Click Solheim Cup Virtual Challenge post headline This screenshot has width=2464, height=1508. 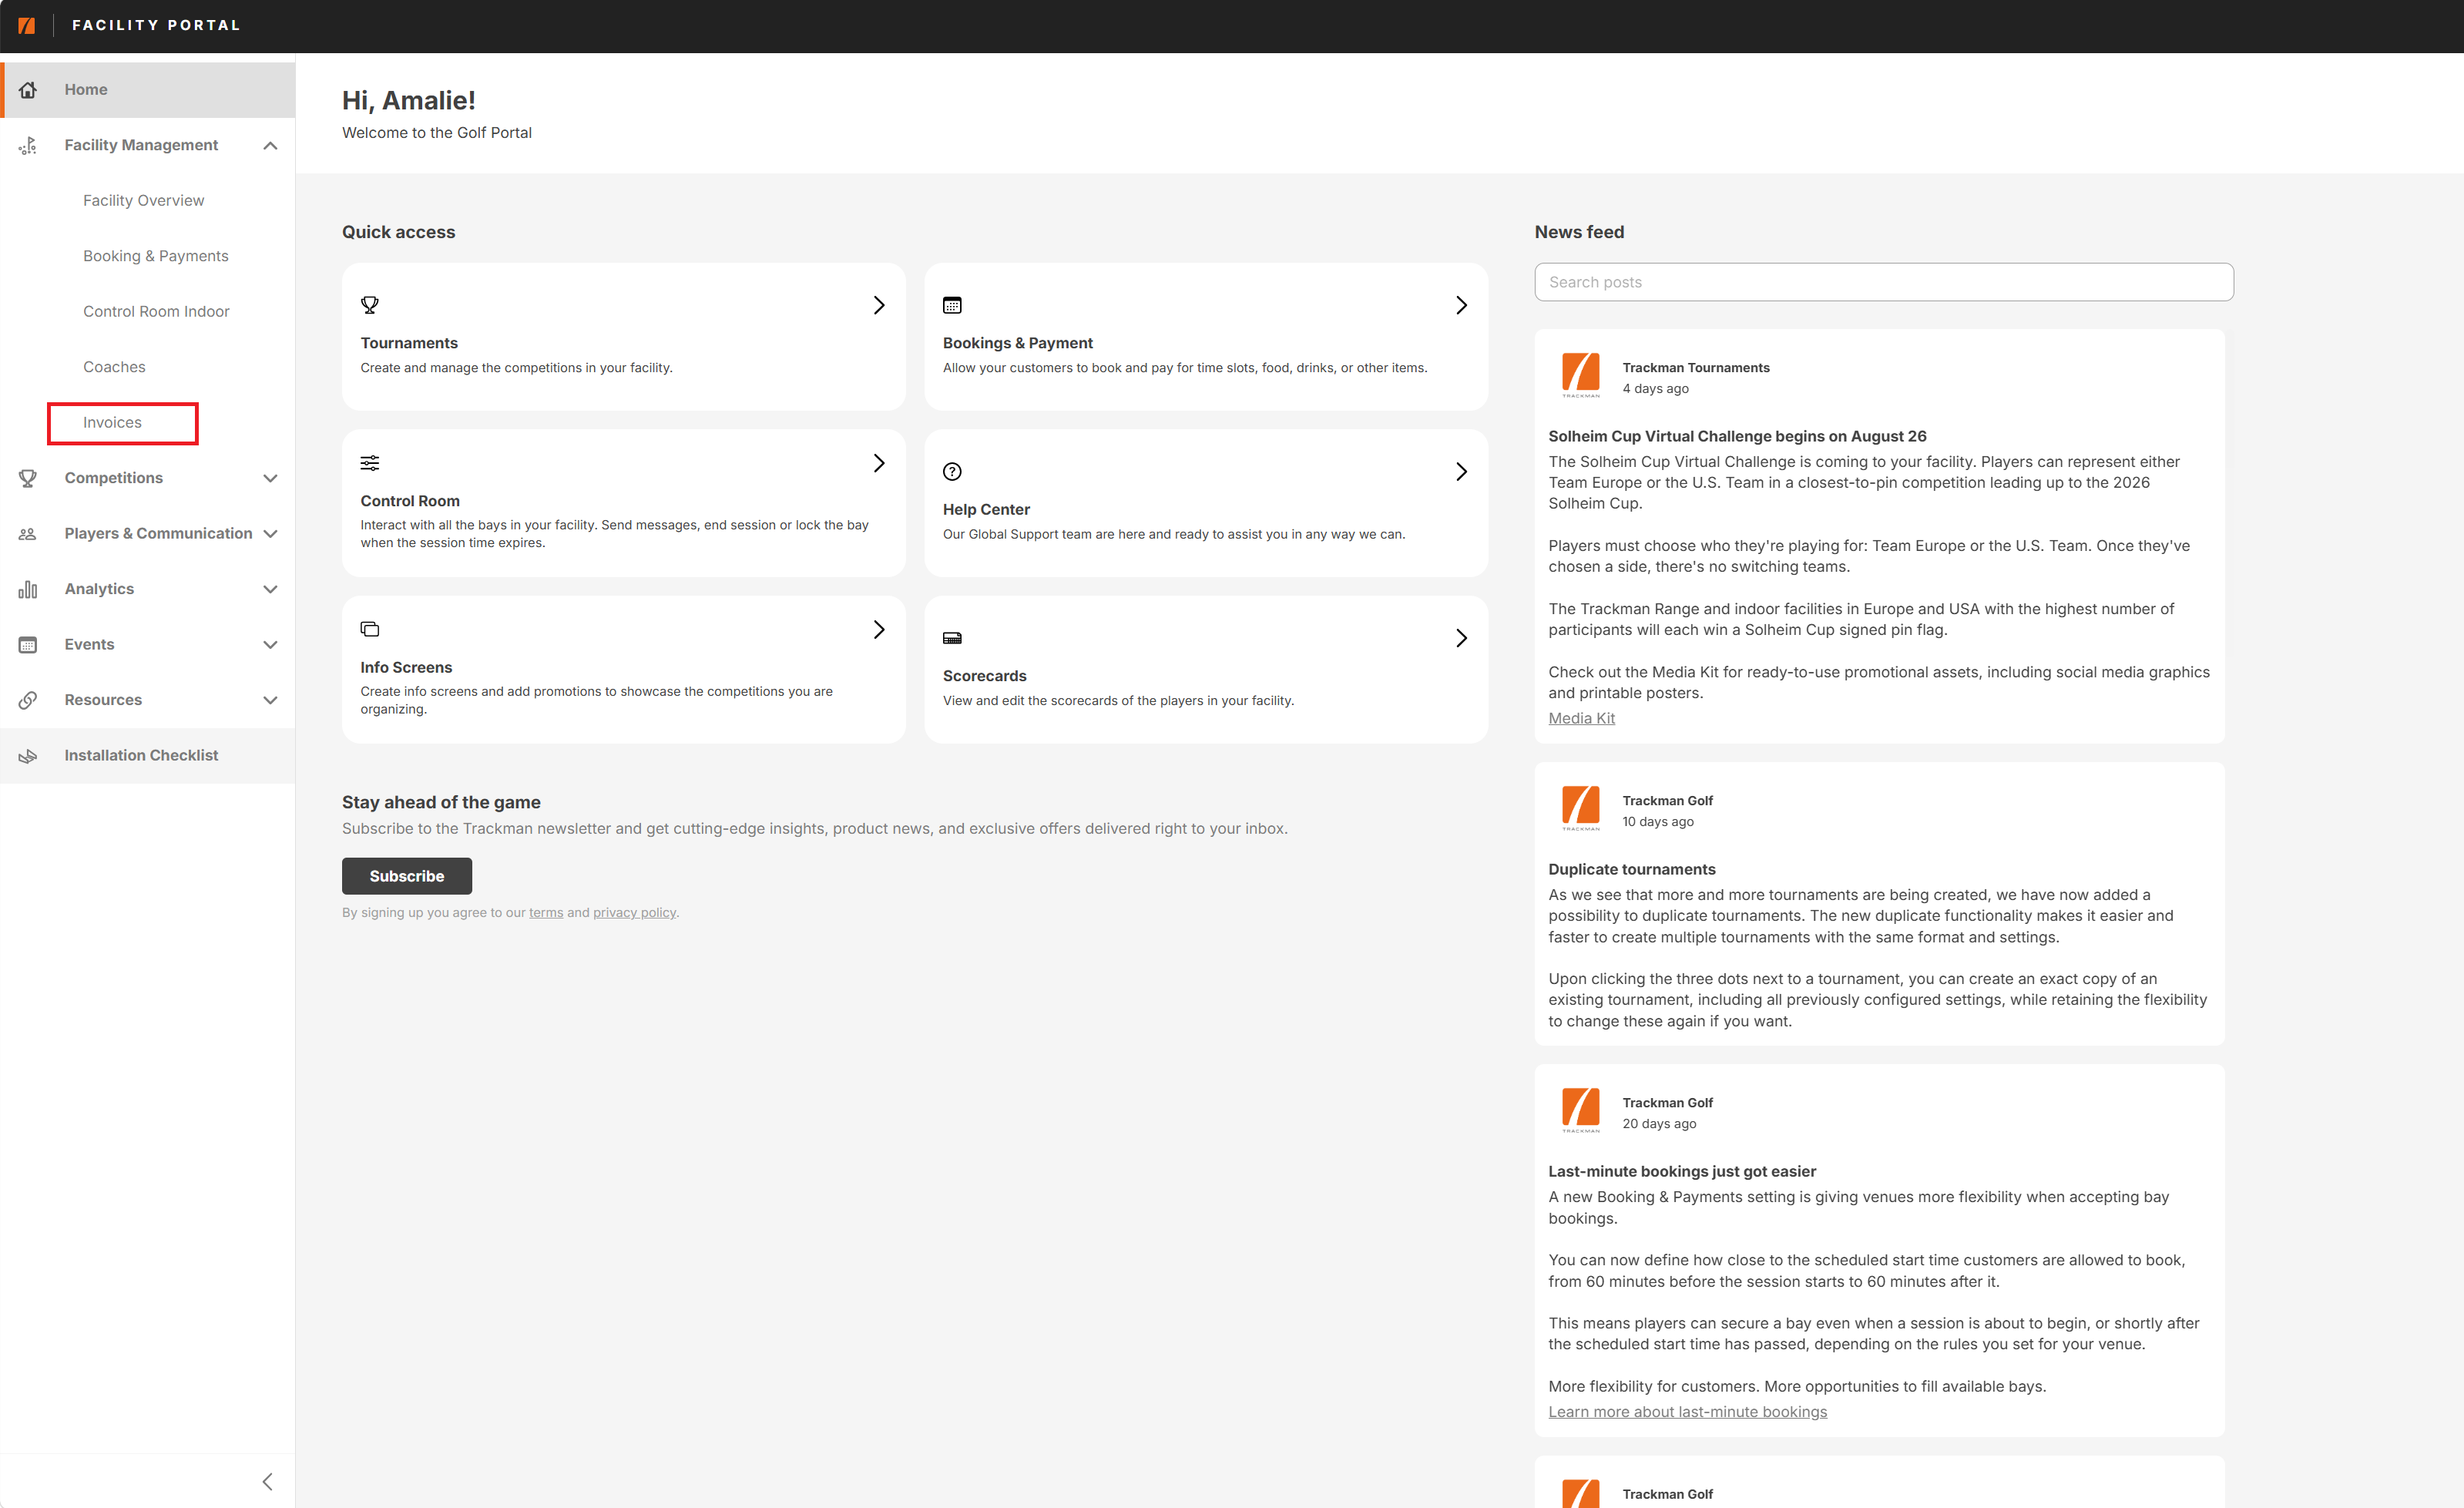[1737, 436]
